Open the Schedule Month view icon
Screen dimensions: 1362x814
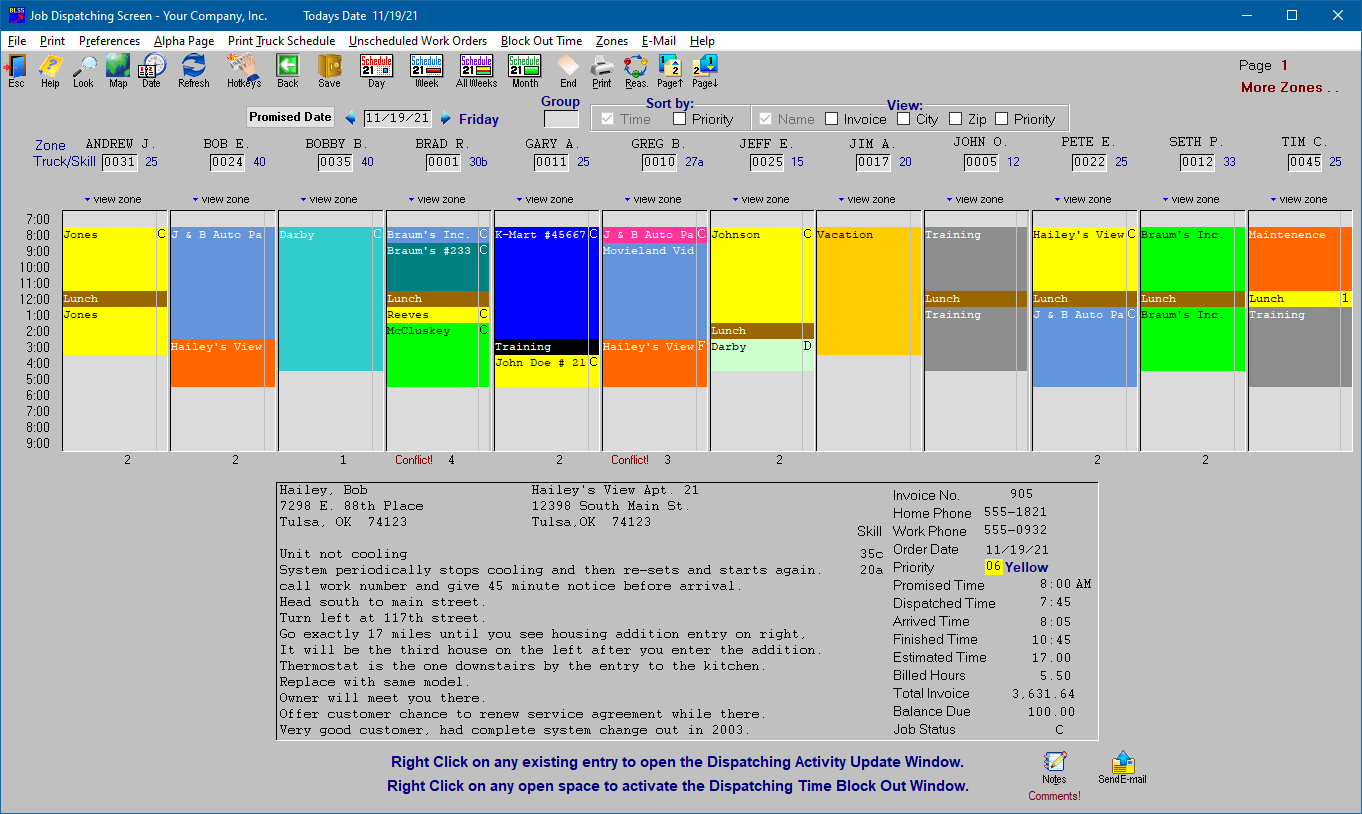click(523, 70)
